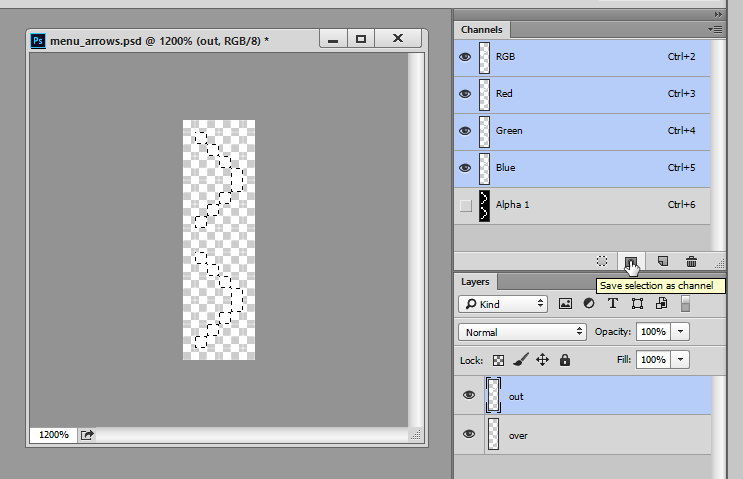Viewport: 743px width, 479px height.
Task: Lock all with the padlock icon
Action: tap(565, 360)
